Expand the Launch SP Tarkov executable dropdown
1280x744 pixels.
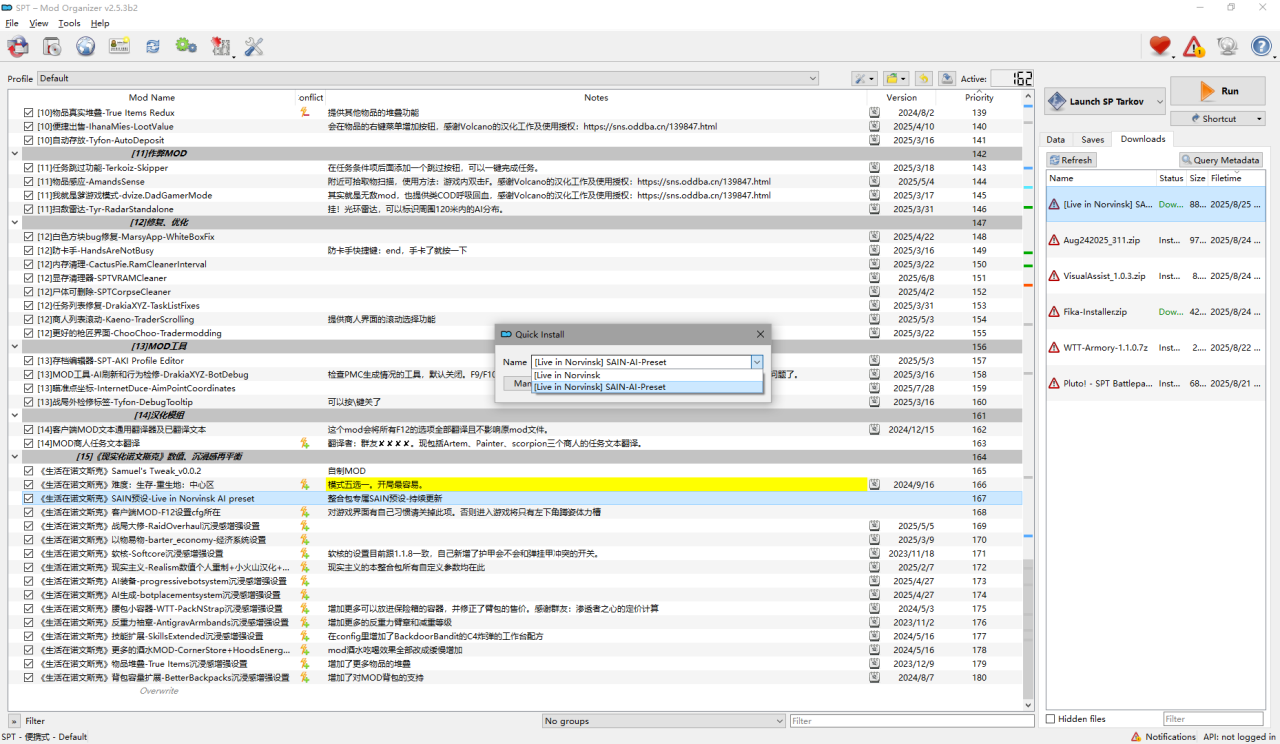click(x=1159, y=101)
